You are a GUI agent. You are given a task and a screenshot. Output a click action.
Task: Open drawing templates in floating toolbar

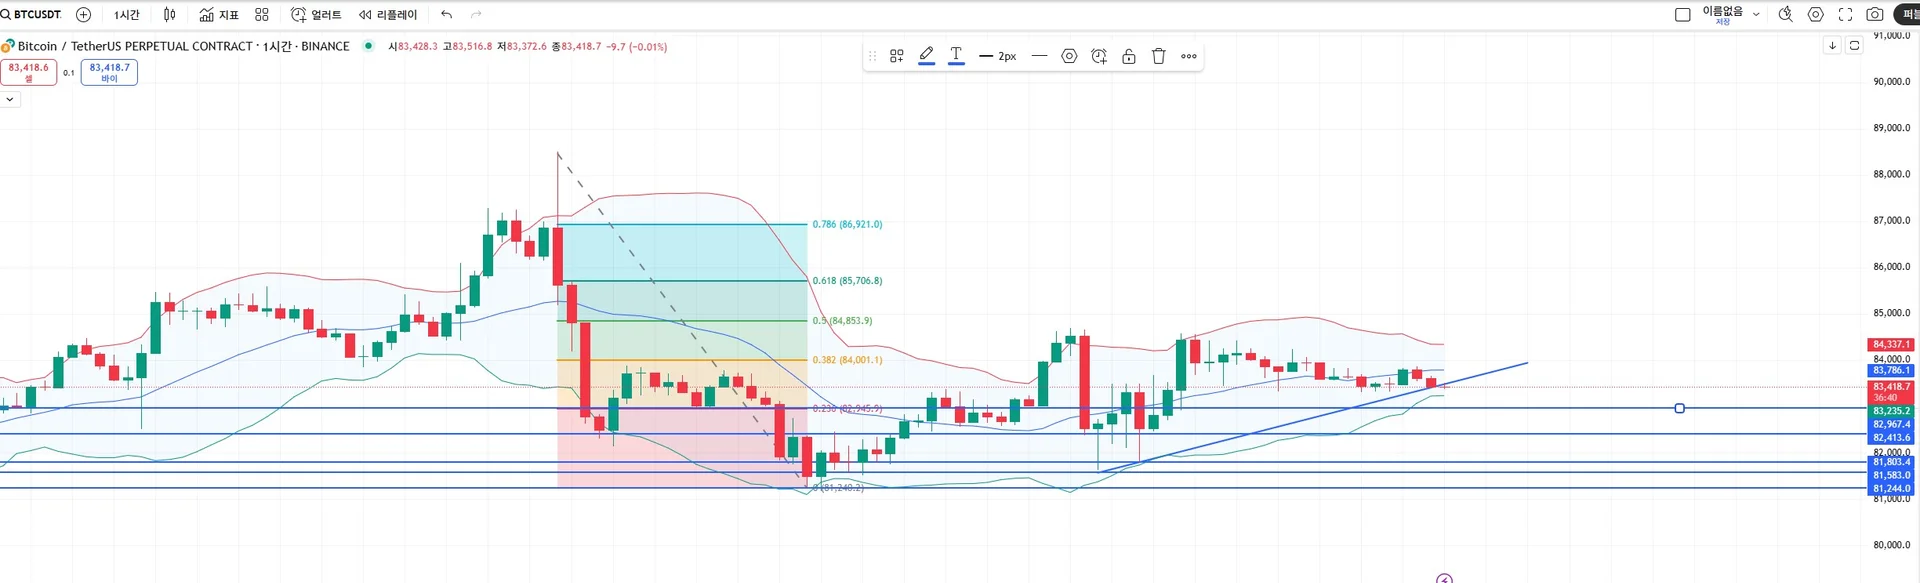(897, 56)
